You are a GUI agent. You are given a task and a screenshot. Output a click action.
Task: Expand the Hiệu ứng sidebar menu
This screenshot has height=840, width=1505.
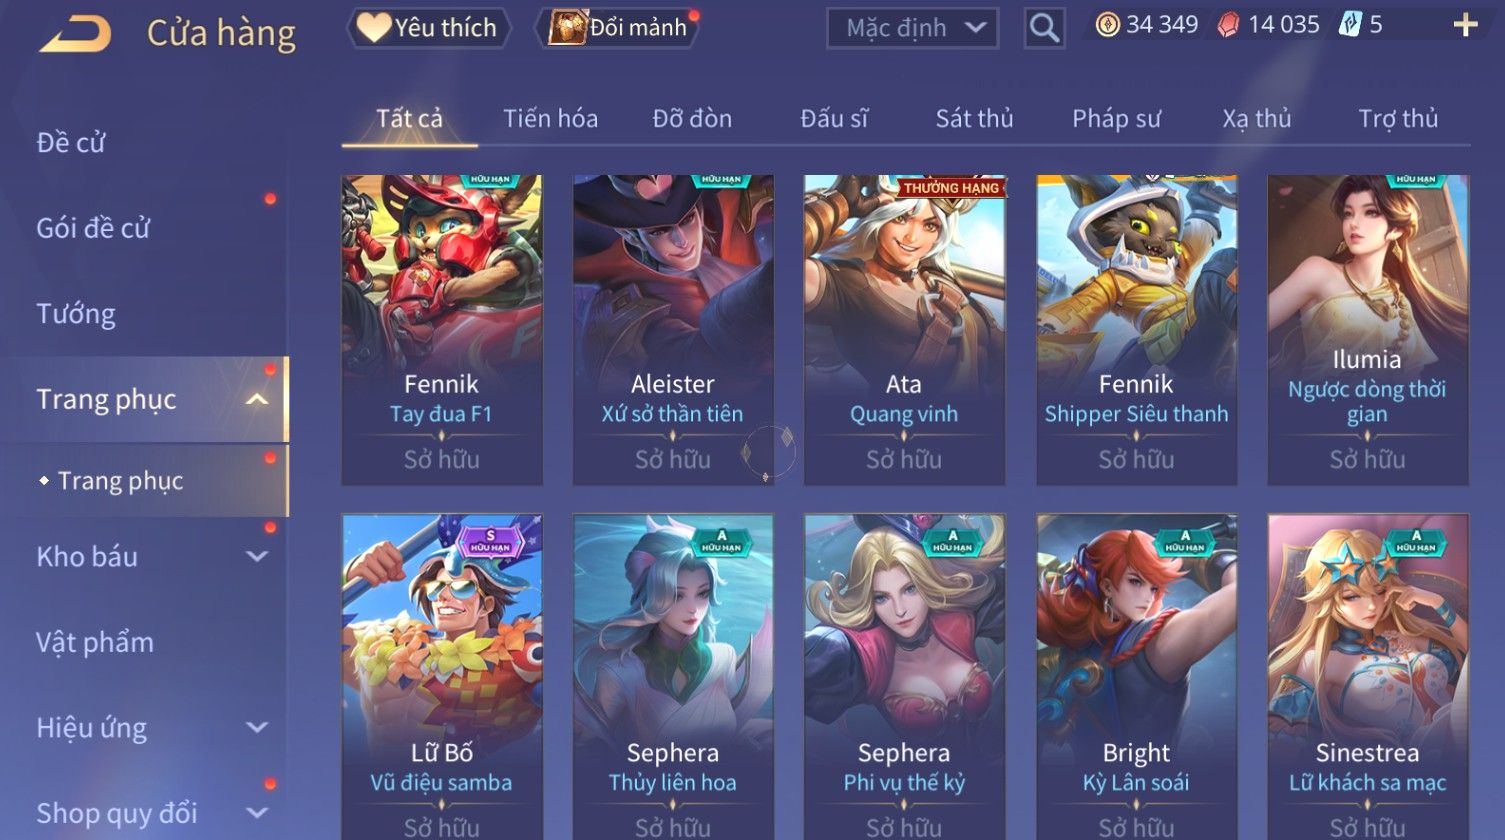257,728
